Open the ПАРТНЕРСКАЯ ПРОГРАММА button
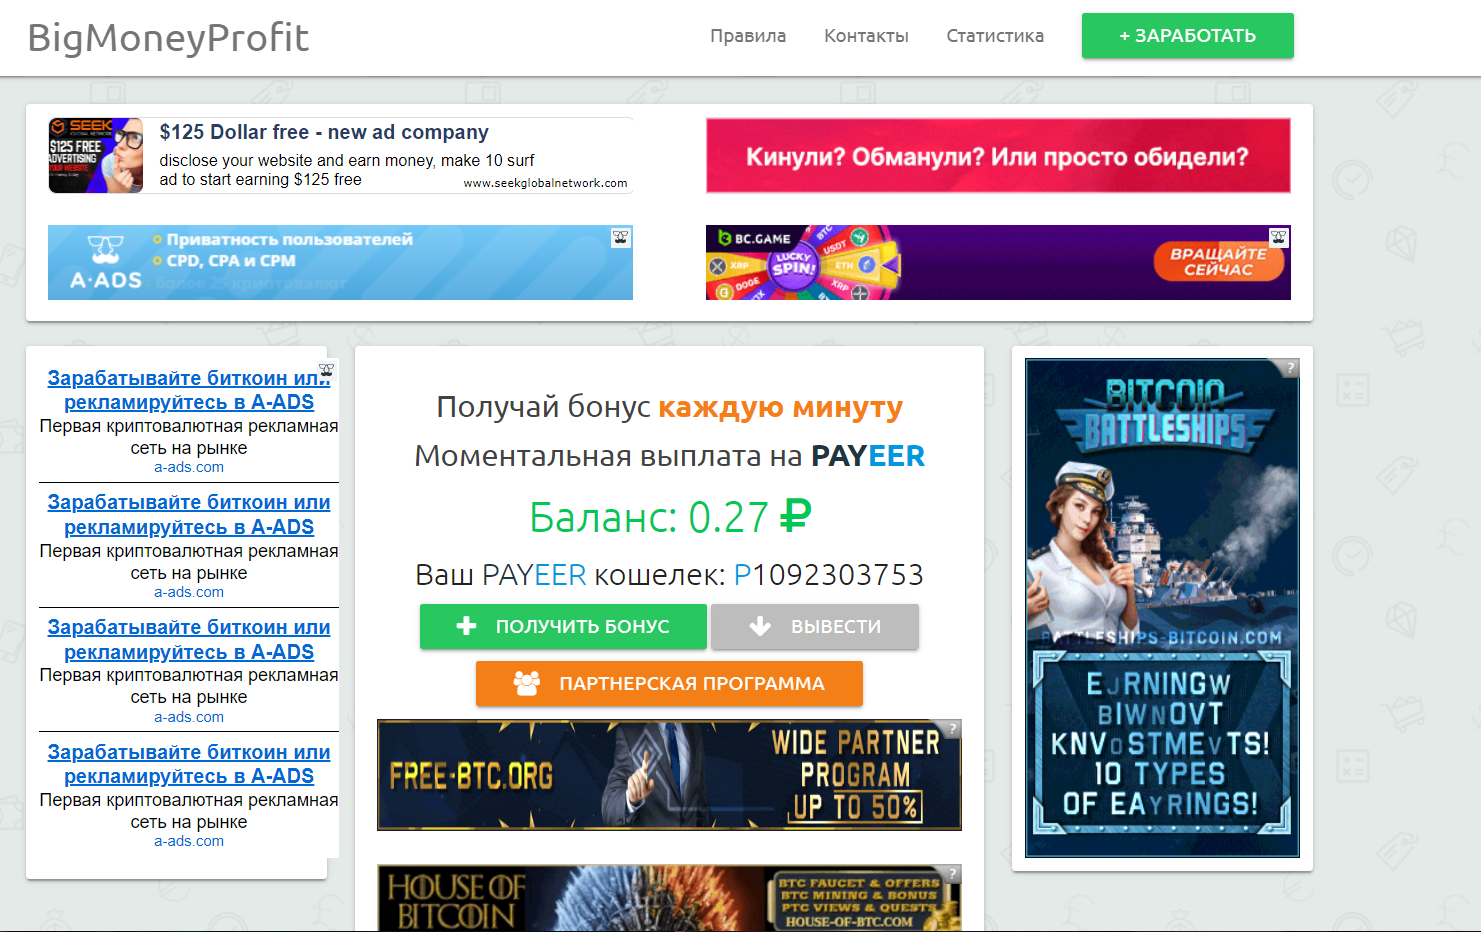The height and width of the screenshot is (932, 1481). tap(669, 684)
